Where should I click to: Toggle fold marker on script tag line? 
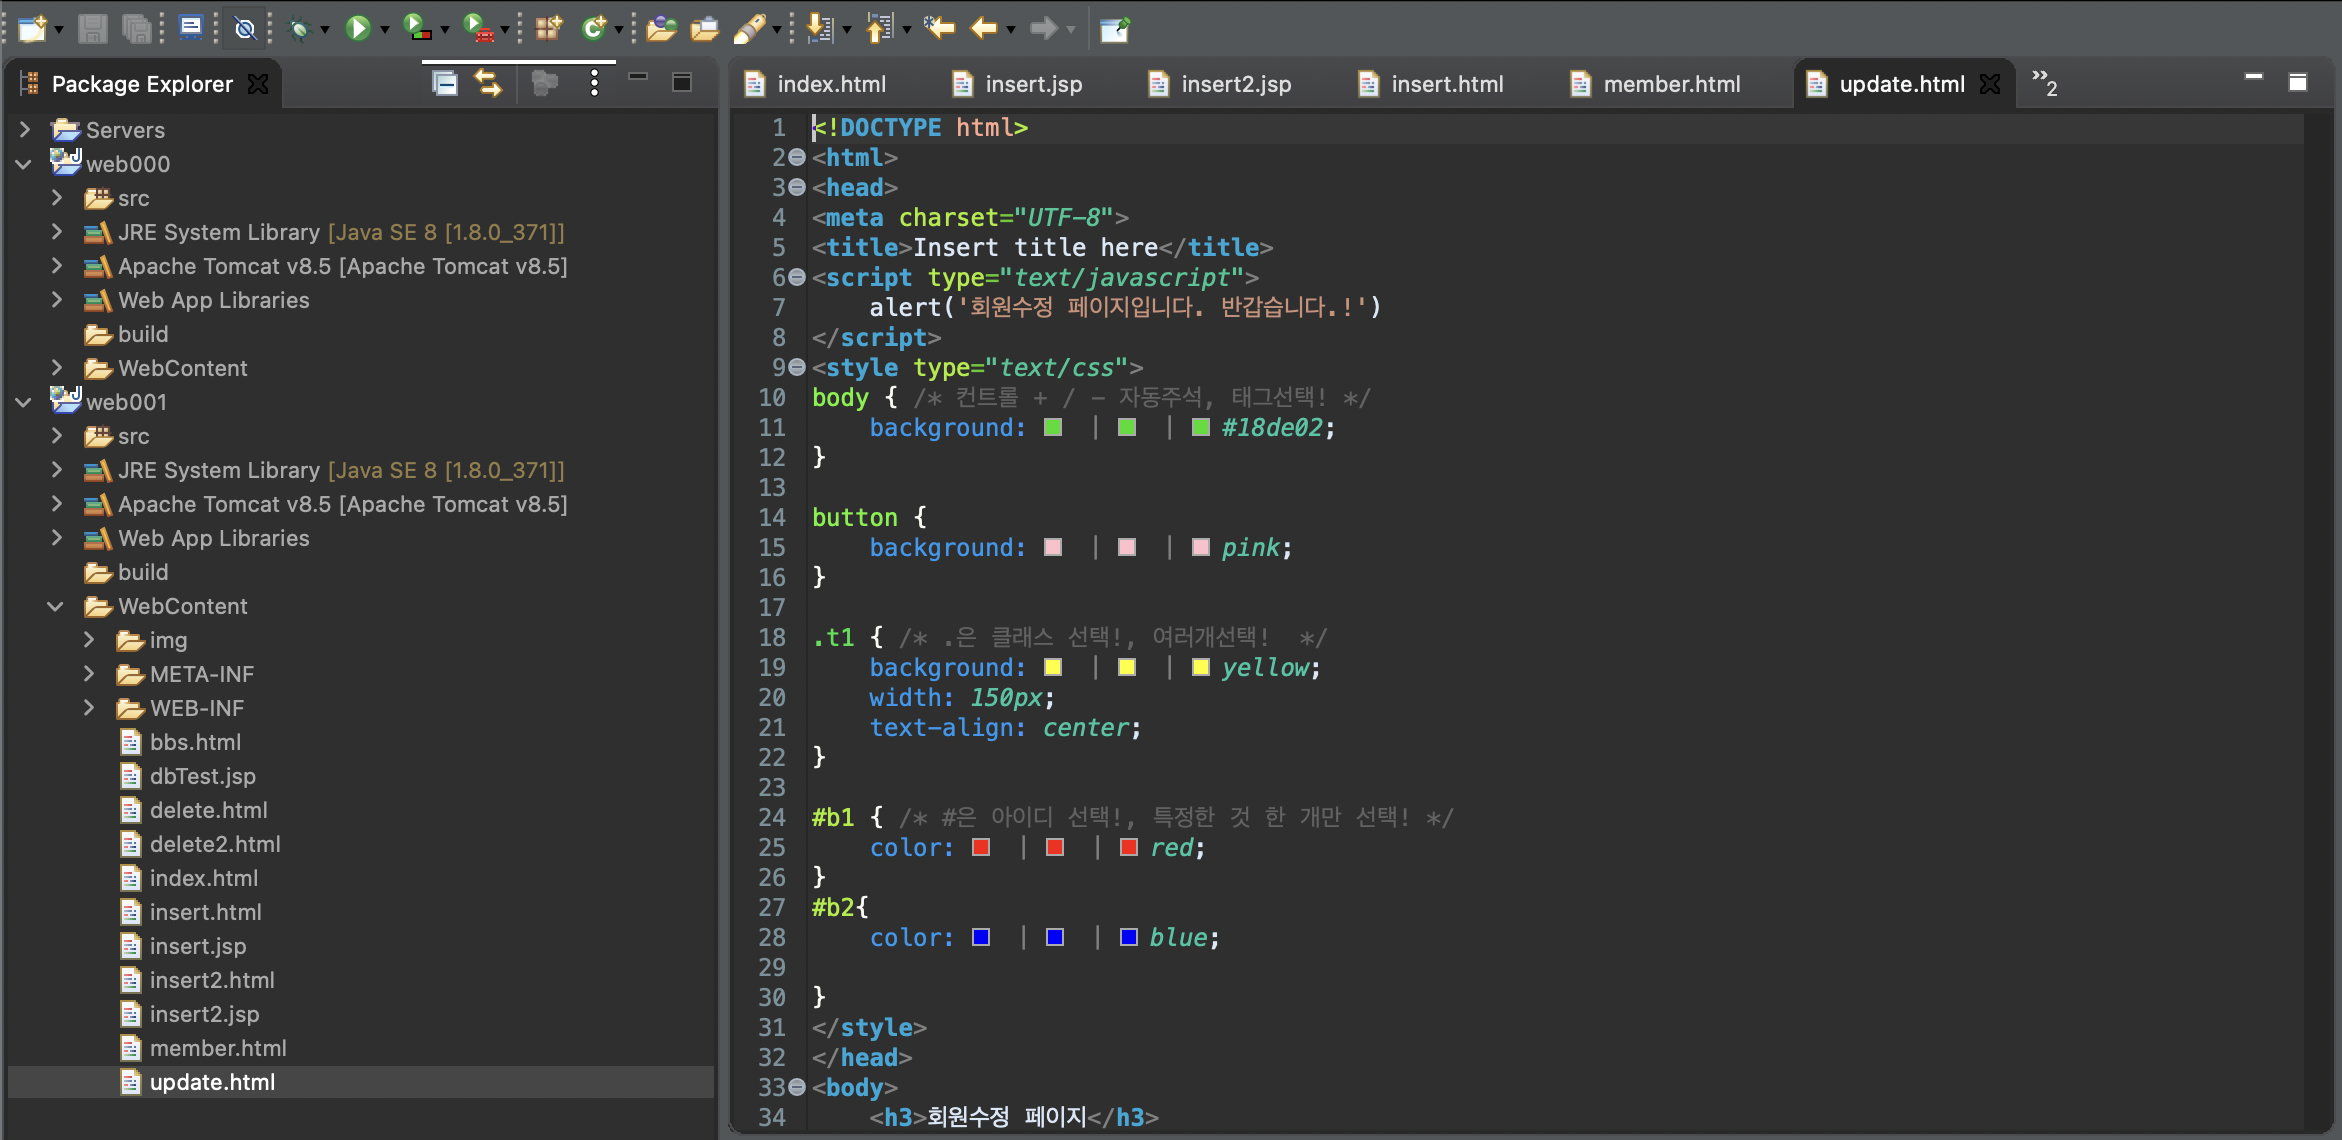(x=797, y=277)
